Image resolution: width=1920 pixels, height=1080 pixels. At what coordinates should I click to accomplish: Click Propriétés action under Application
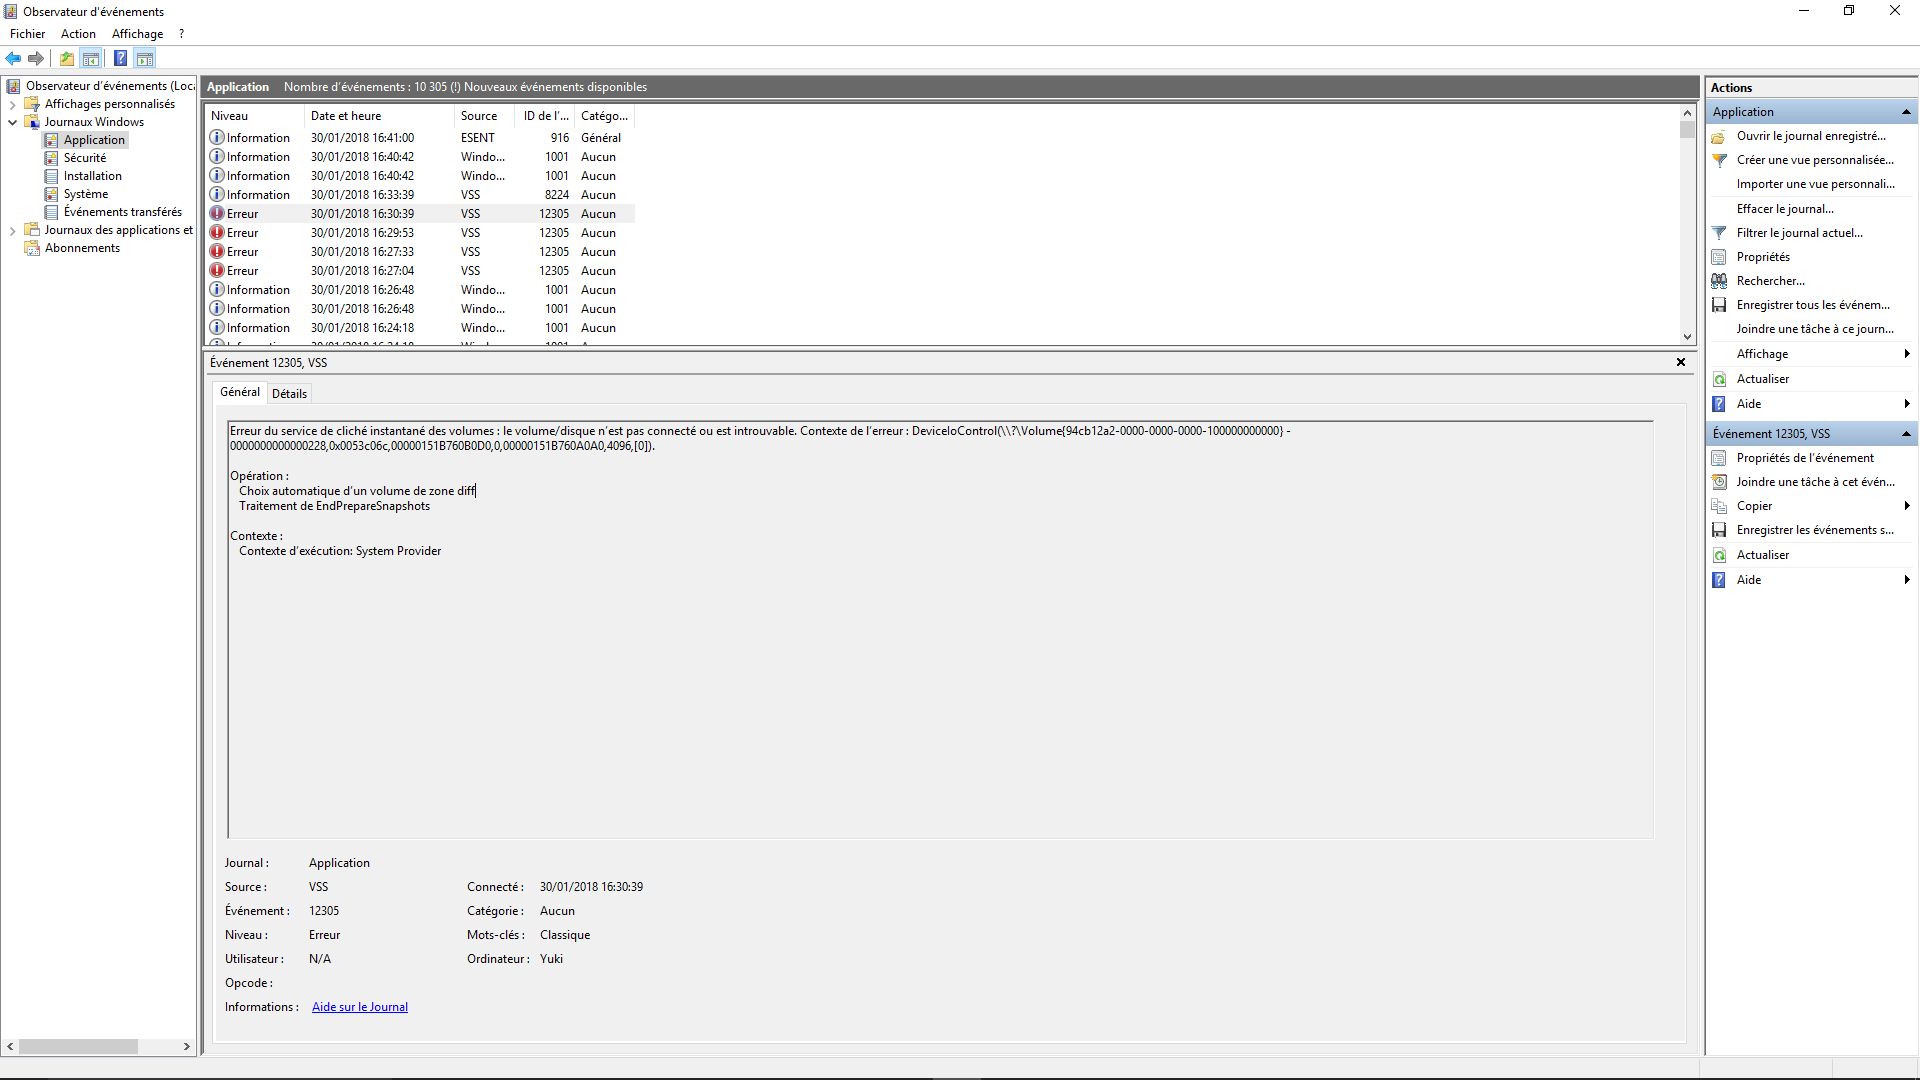tap(1763, 257)
